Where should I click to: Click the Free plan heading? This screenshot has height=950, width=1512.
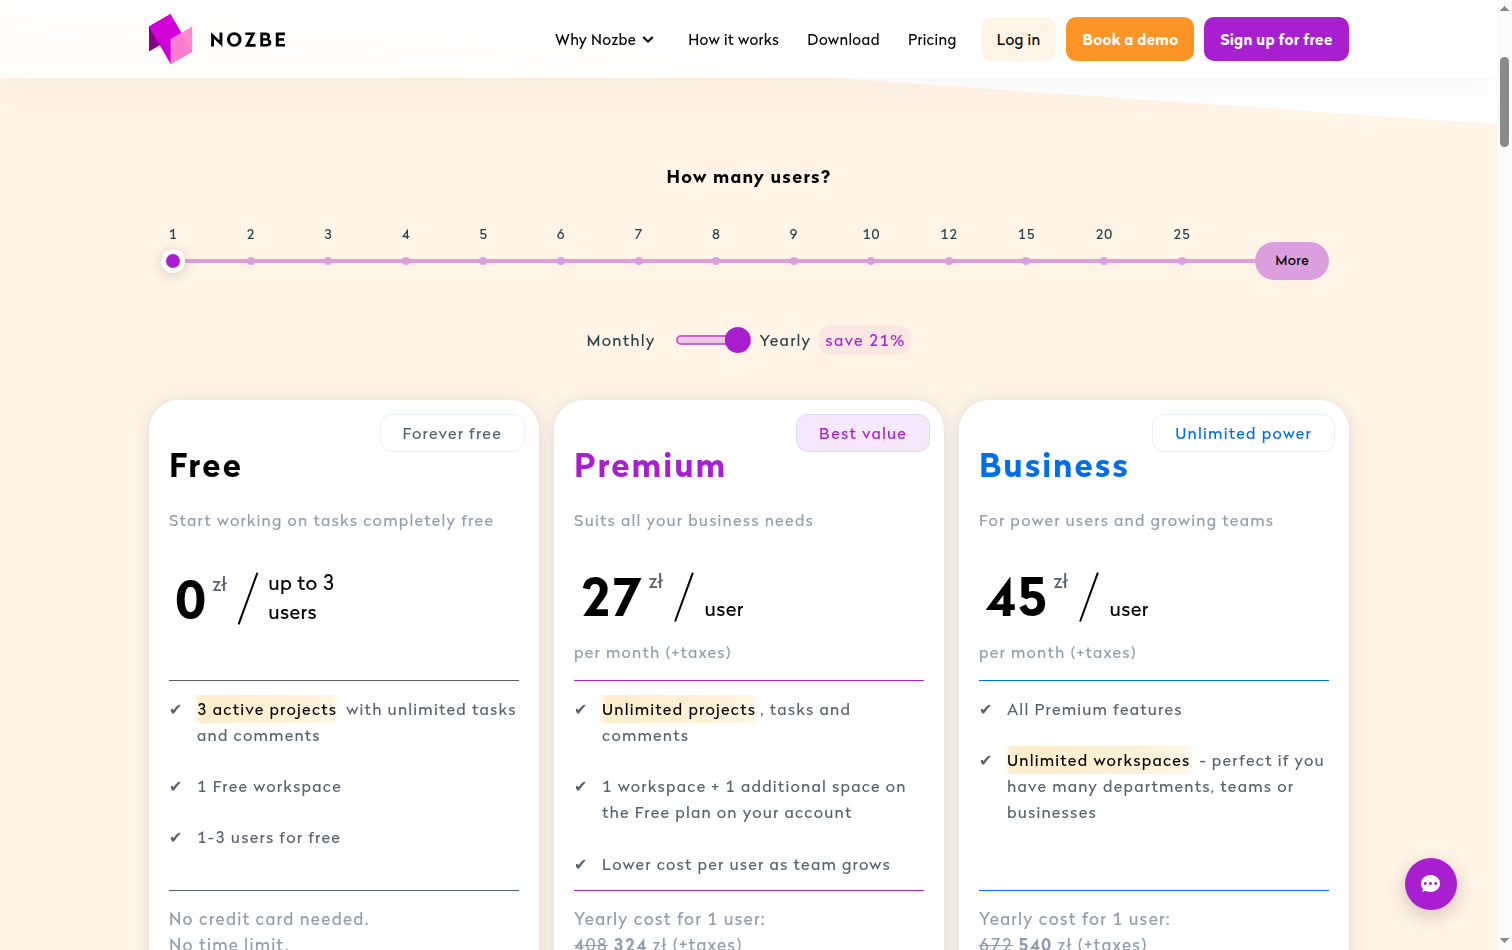(205, 466)
